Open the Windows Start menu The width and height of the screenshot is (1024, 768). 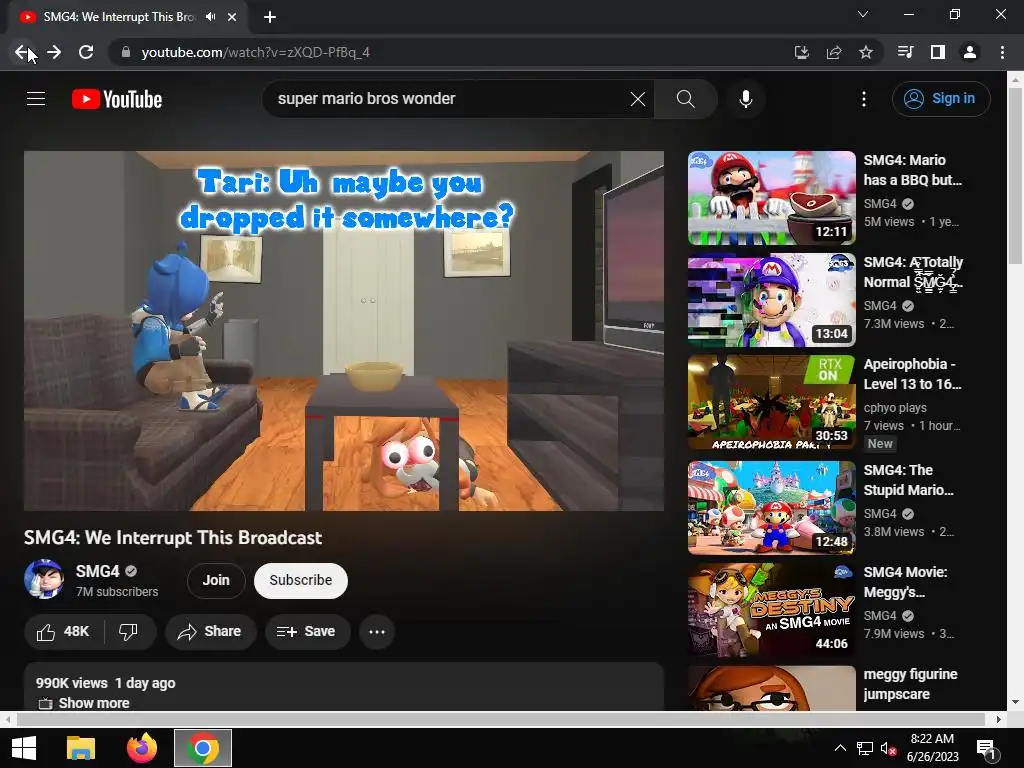pos(24,748)
